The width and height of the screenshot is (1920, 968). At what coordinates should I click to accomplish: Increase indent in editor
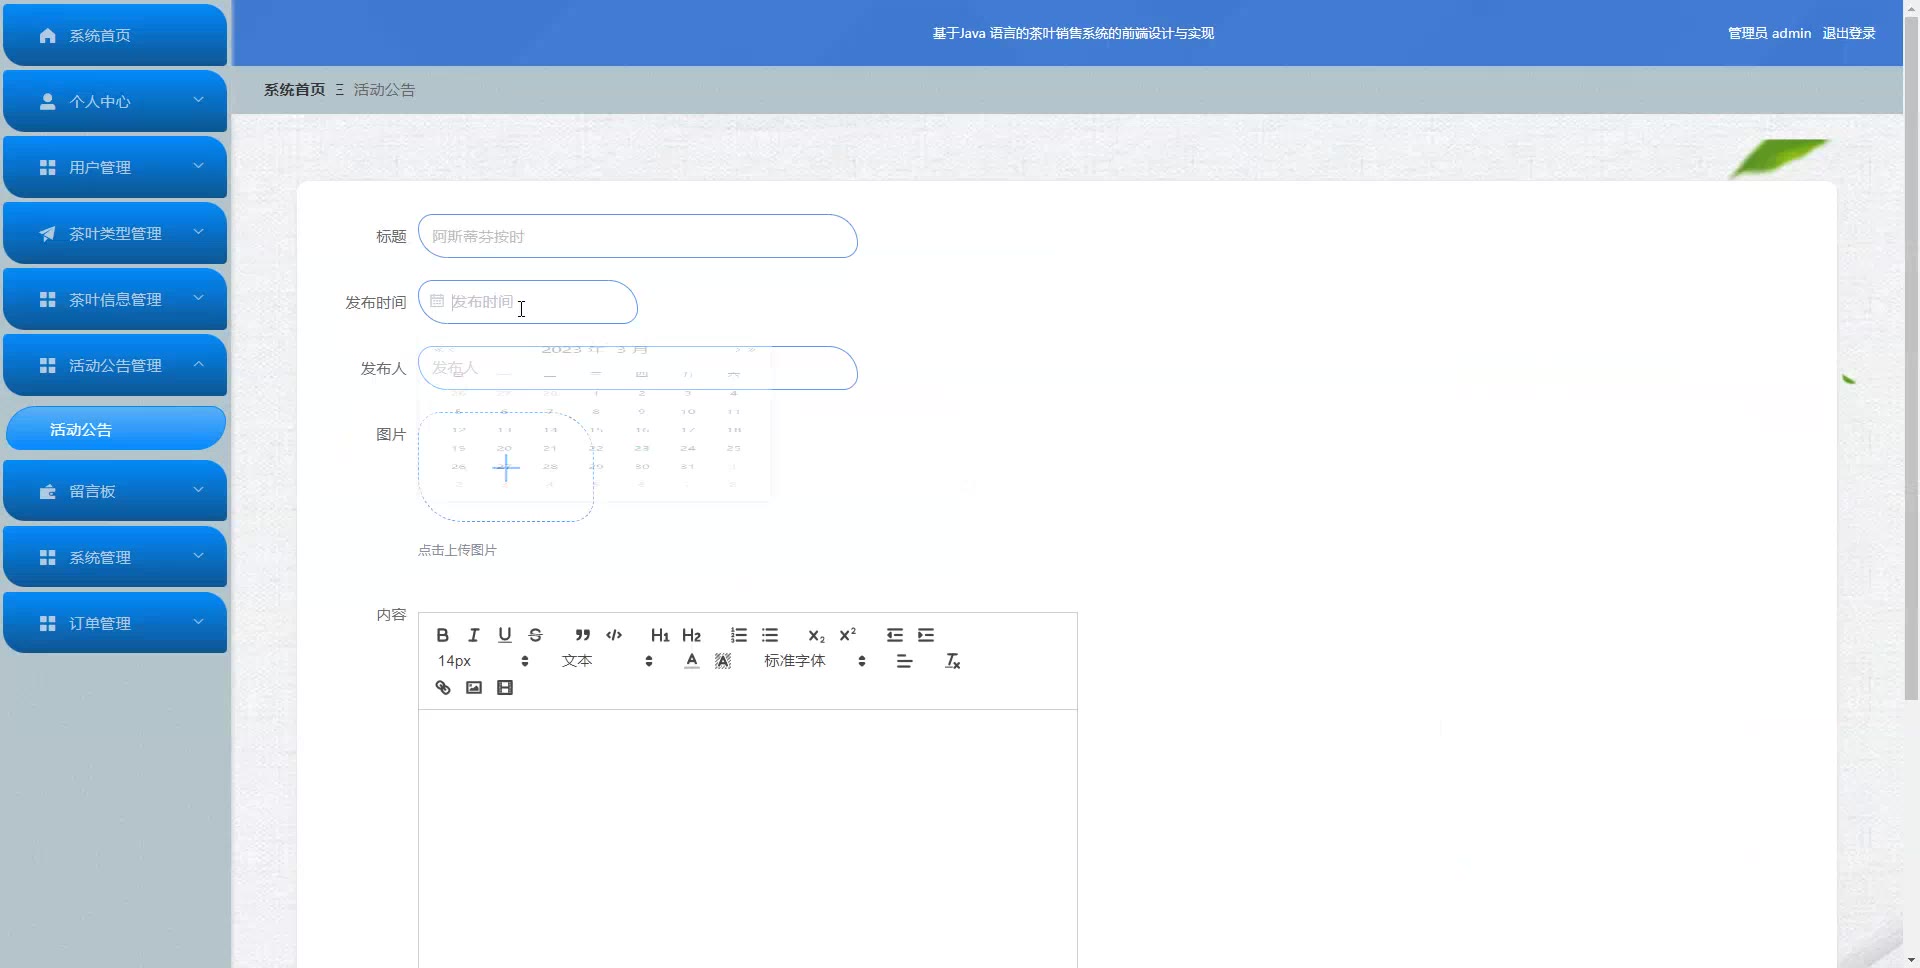pyautogui.click(x=926, y=635)
